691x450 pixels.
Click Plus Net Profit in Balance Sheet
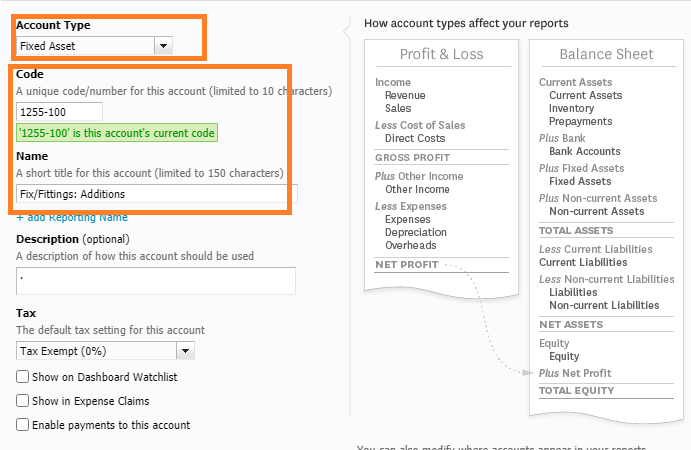point(575,373)
